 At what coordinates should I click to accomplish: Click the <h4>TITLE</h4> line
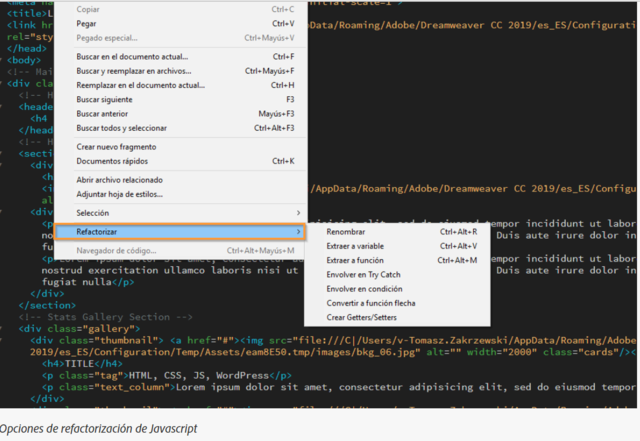pyautogui.click(x=82, y=364)
